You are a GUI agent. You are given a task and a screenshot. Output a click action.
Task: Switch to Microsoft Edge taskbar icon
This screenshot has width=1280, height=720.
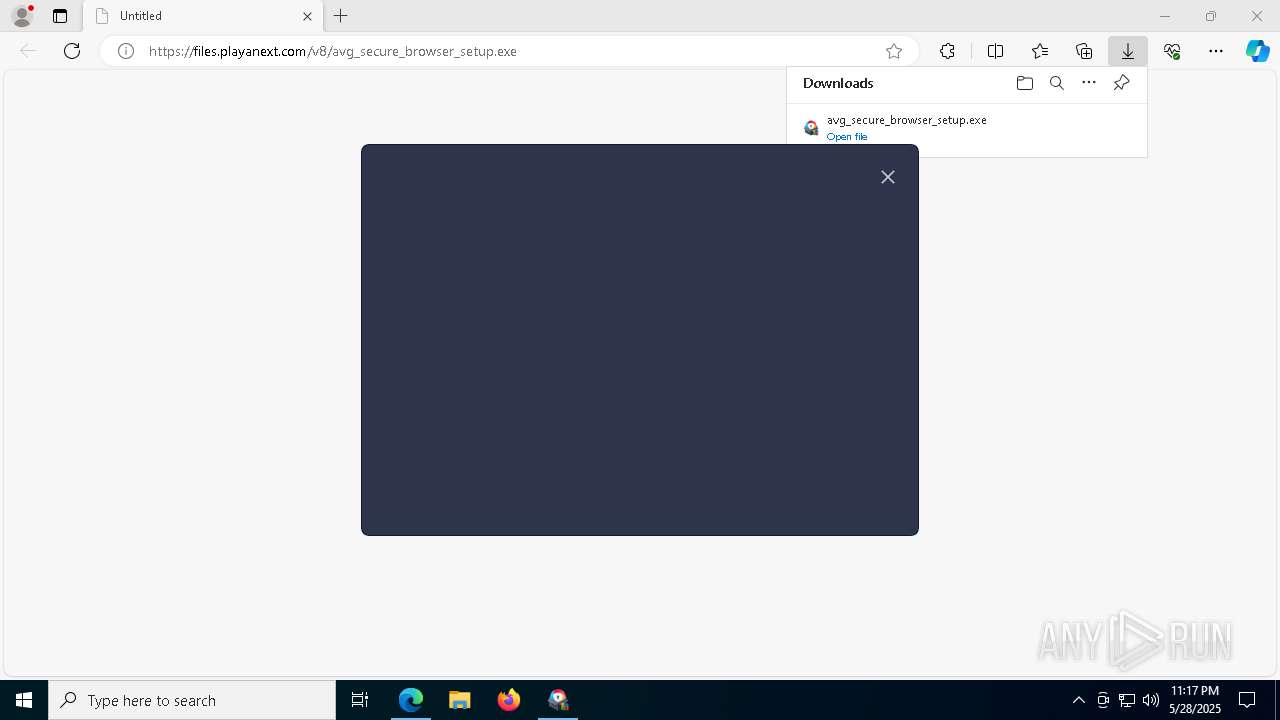click(411, 700)
